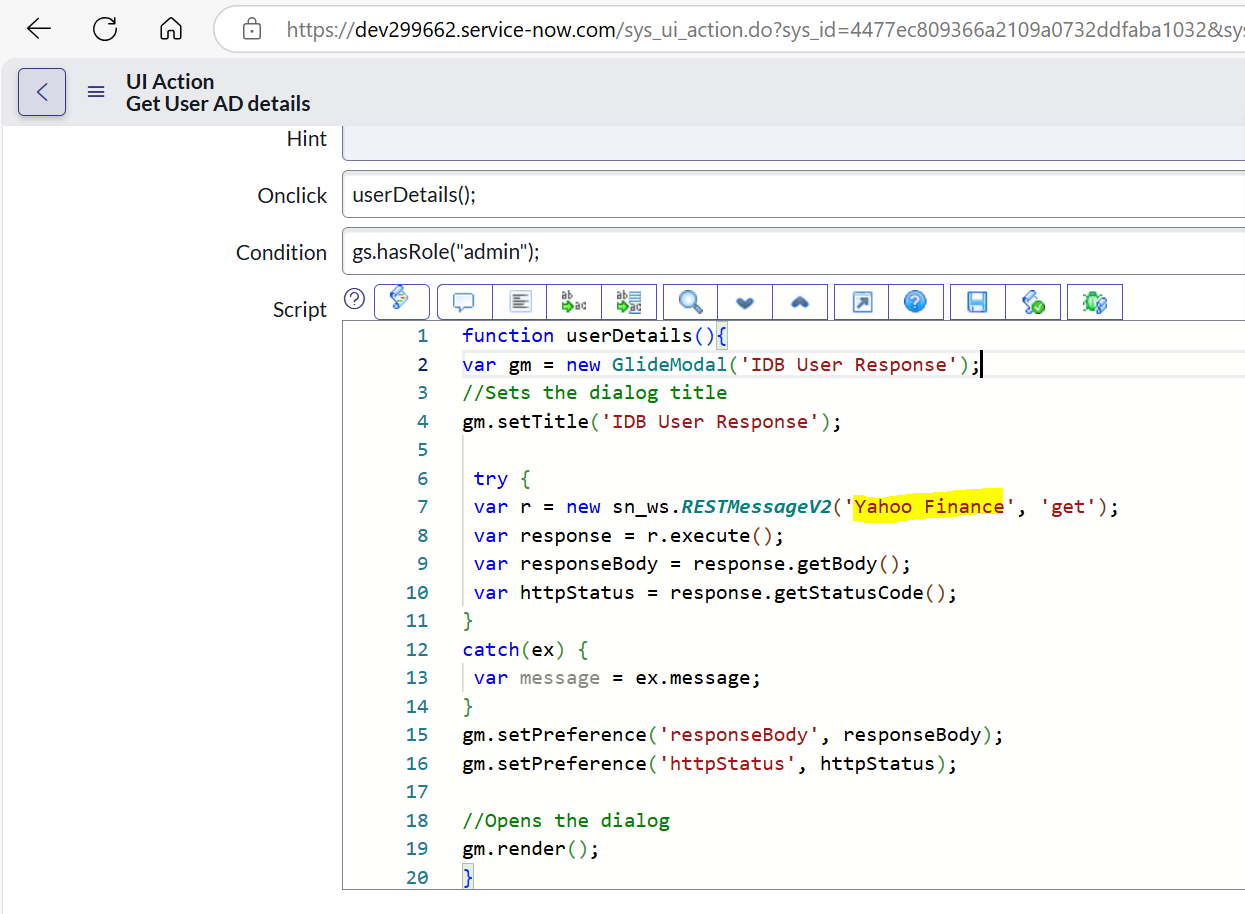
Task: Click the GlideModal line 2 code
Action: click(722, 365)
